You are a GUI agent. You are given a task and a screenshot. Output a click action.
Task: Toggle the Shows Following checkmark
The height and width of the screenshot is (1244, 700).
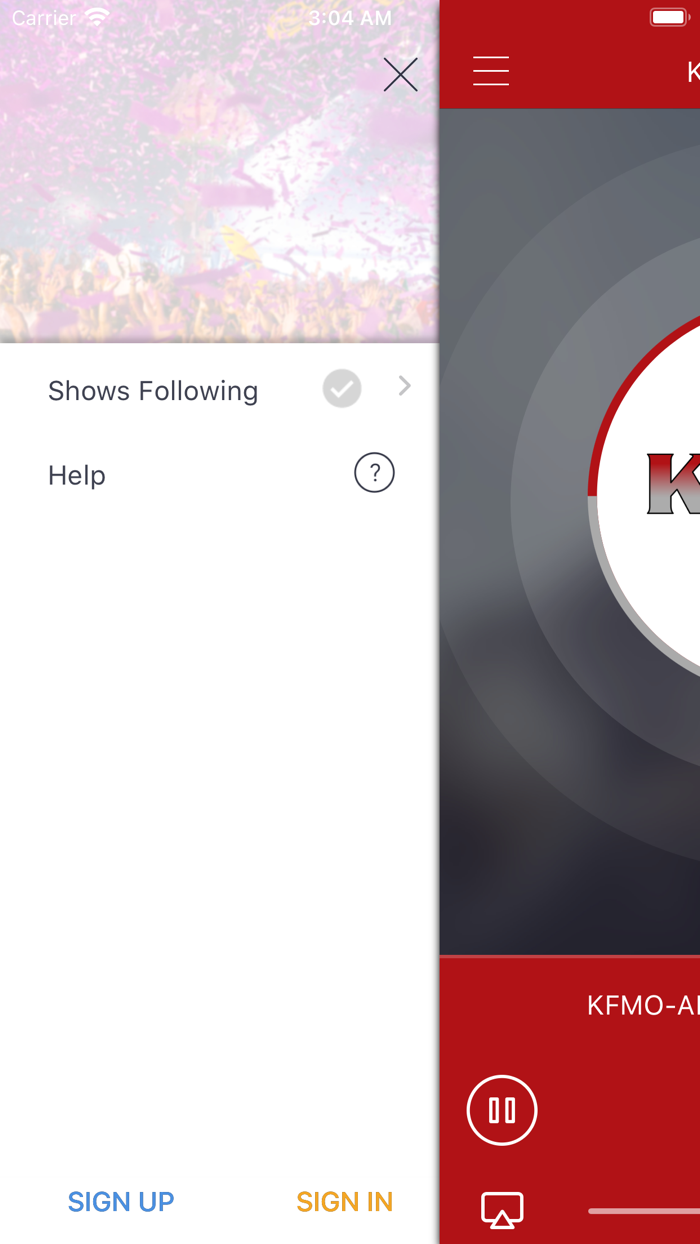[342, 388]
